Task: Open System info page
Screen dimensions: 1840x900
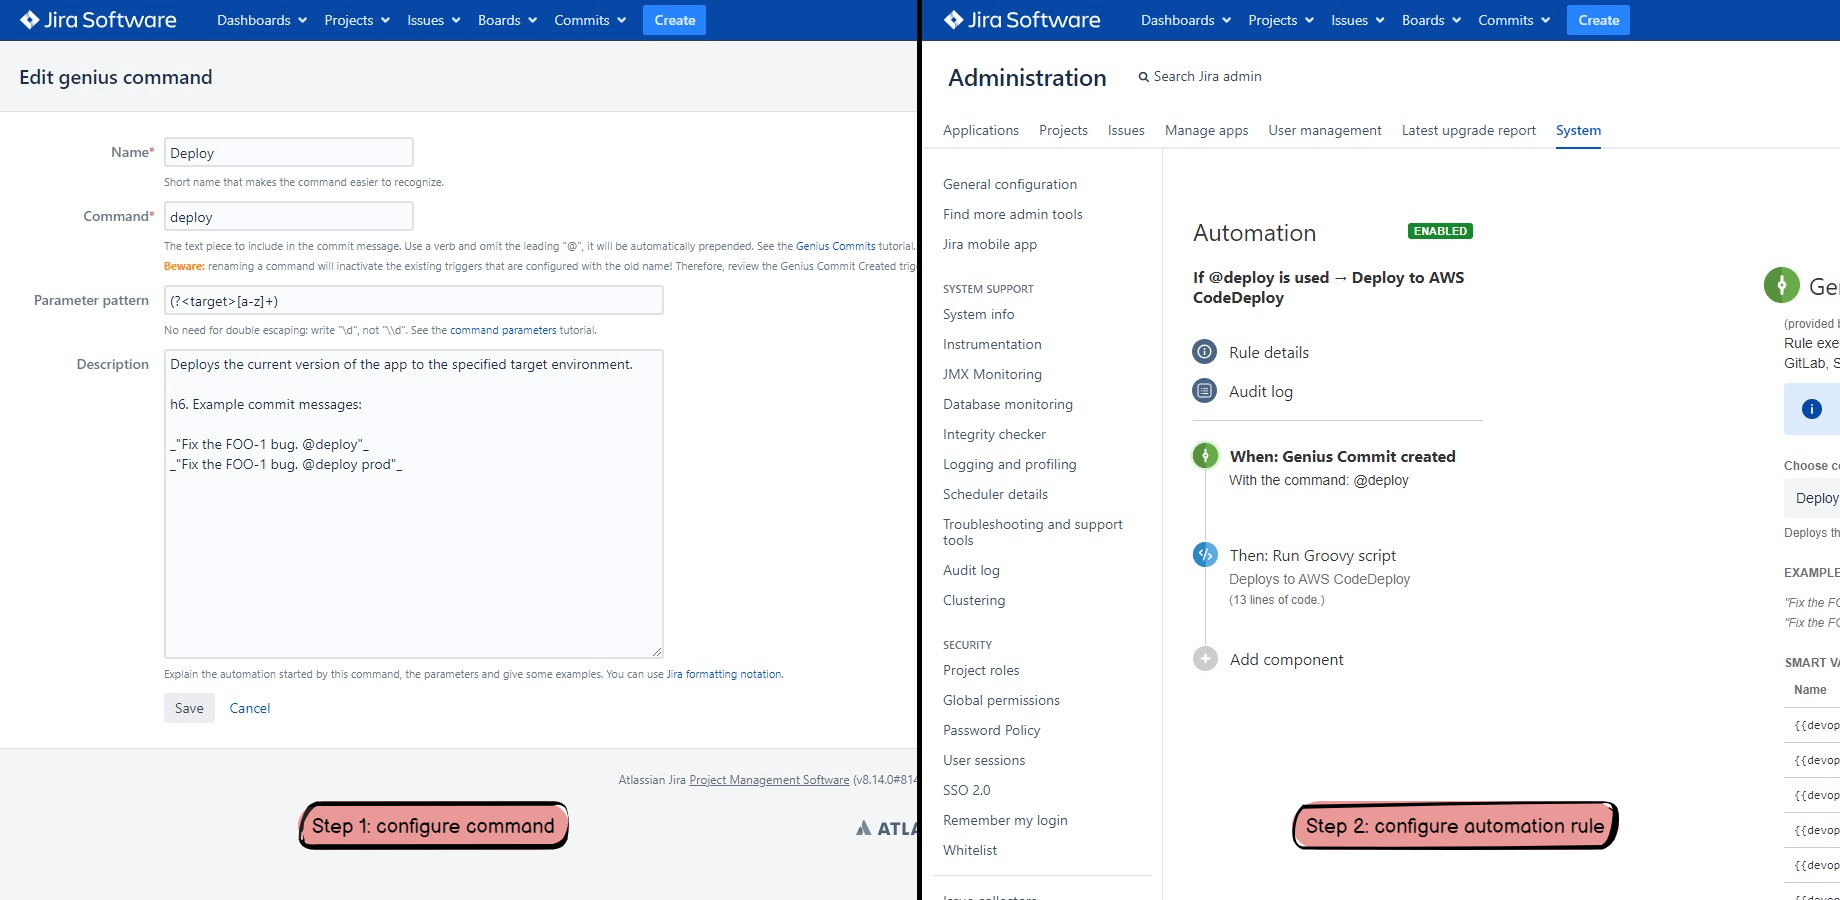Action: 979,314
